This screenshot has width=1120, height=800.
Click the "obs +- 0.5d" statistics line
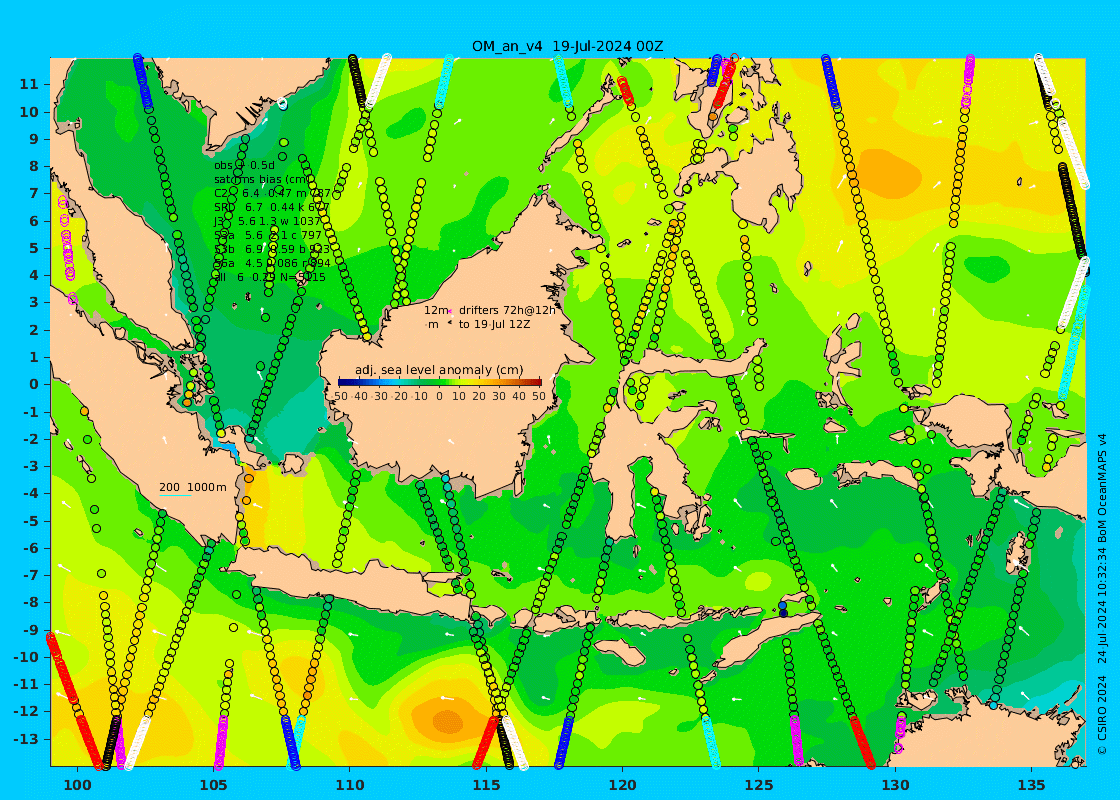(244, 166)
